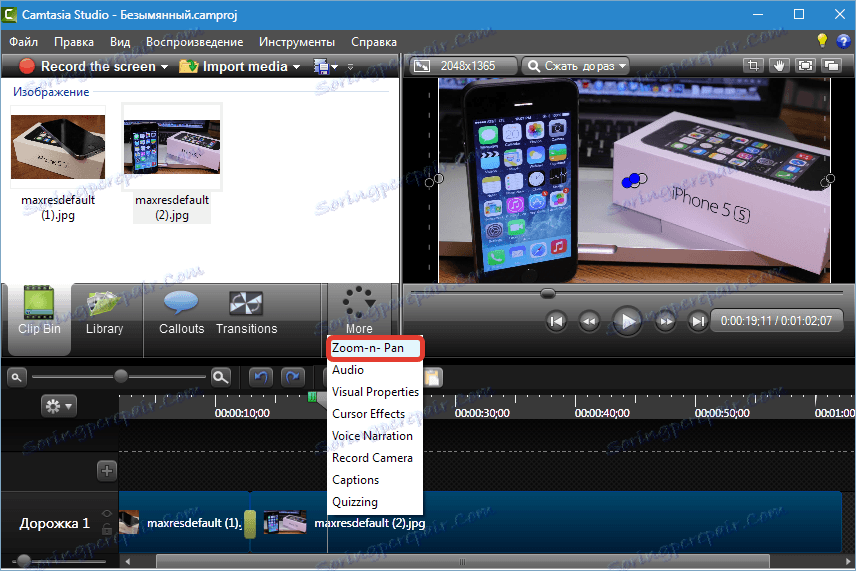Click the track height slider handle

click(x=23, y=561)
